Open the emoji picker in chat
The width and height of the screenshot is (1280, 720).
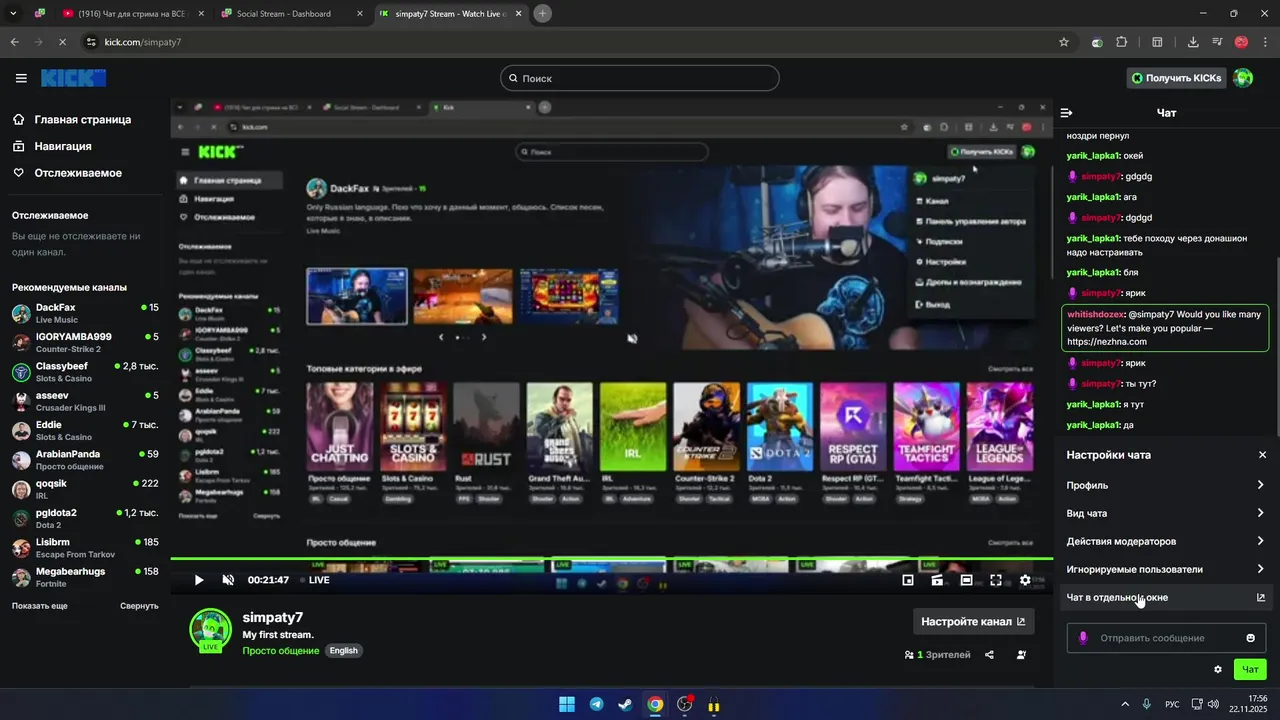point(1250,638)
